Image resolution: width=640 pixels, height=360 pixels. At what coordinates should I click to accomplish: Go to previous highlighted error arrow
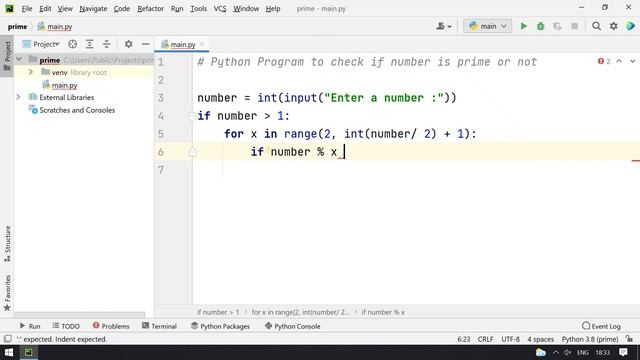619,61
